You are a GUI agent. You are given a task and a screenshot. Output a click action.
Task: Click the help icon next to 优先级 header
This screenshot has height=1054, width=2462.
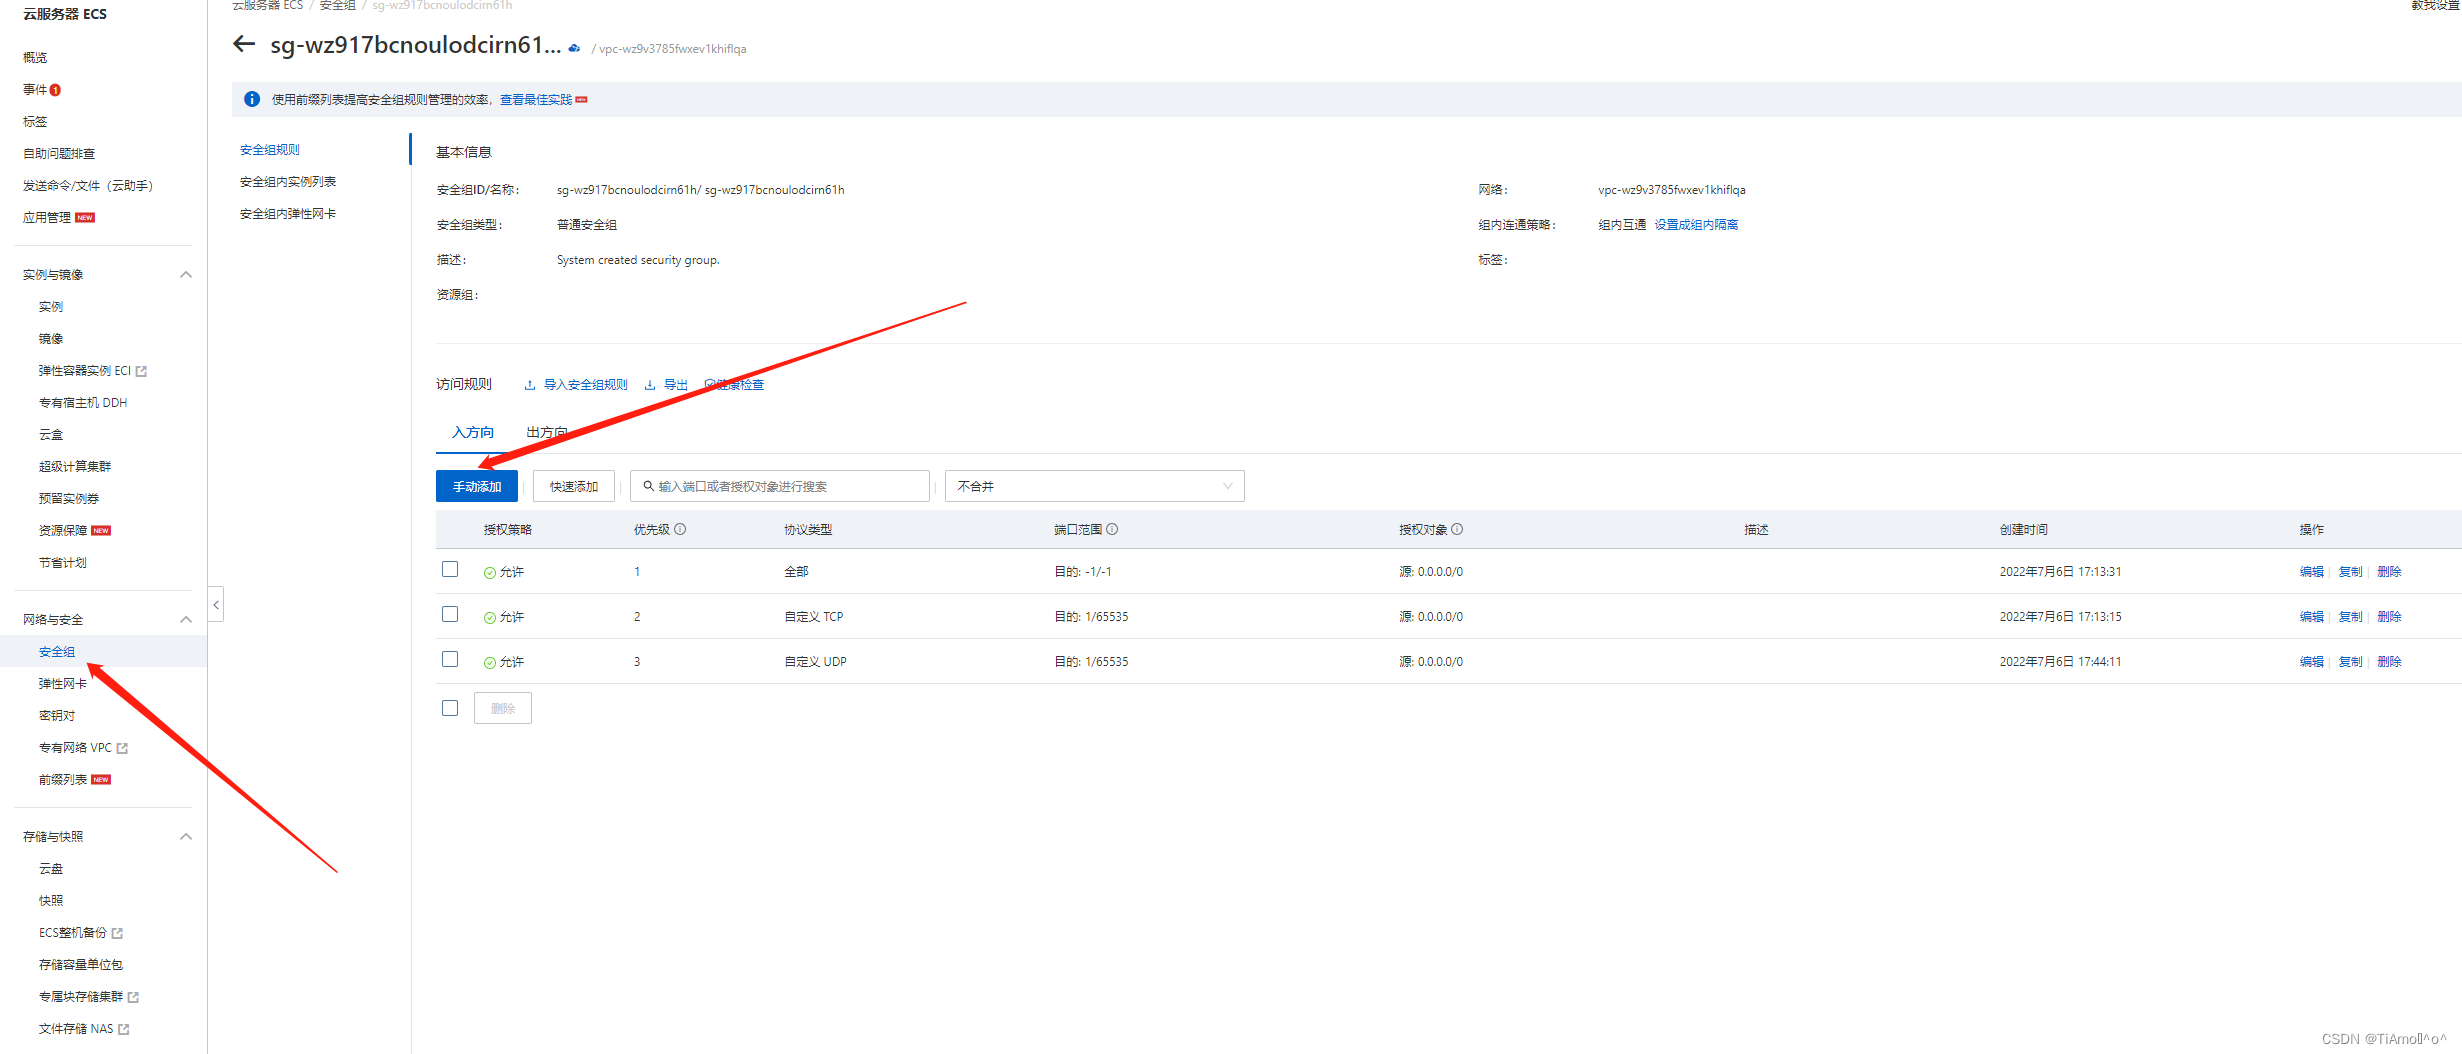click(680, 529)
